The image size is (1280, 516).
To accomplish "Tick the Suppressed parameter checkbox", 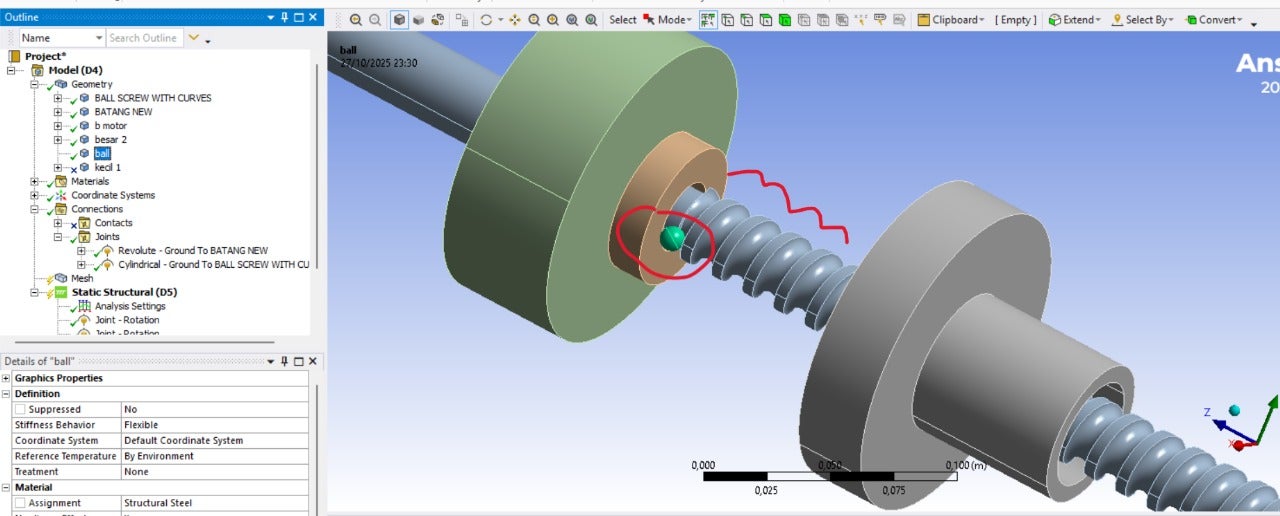I will 20,409.
